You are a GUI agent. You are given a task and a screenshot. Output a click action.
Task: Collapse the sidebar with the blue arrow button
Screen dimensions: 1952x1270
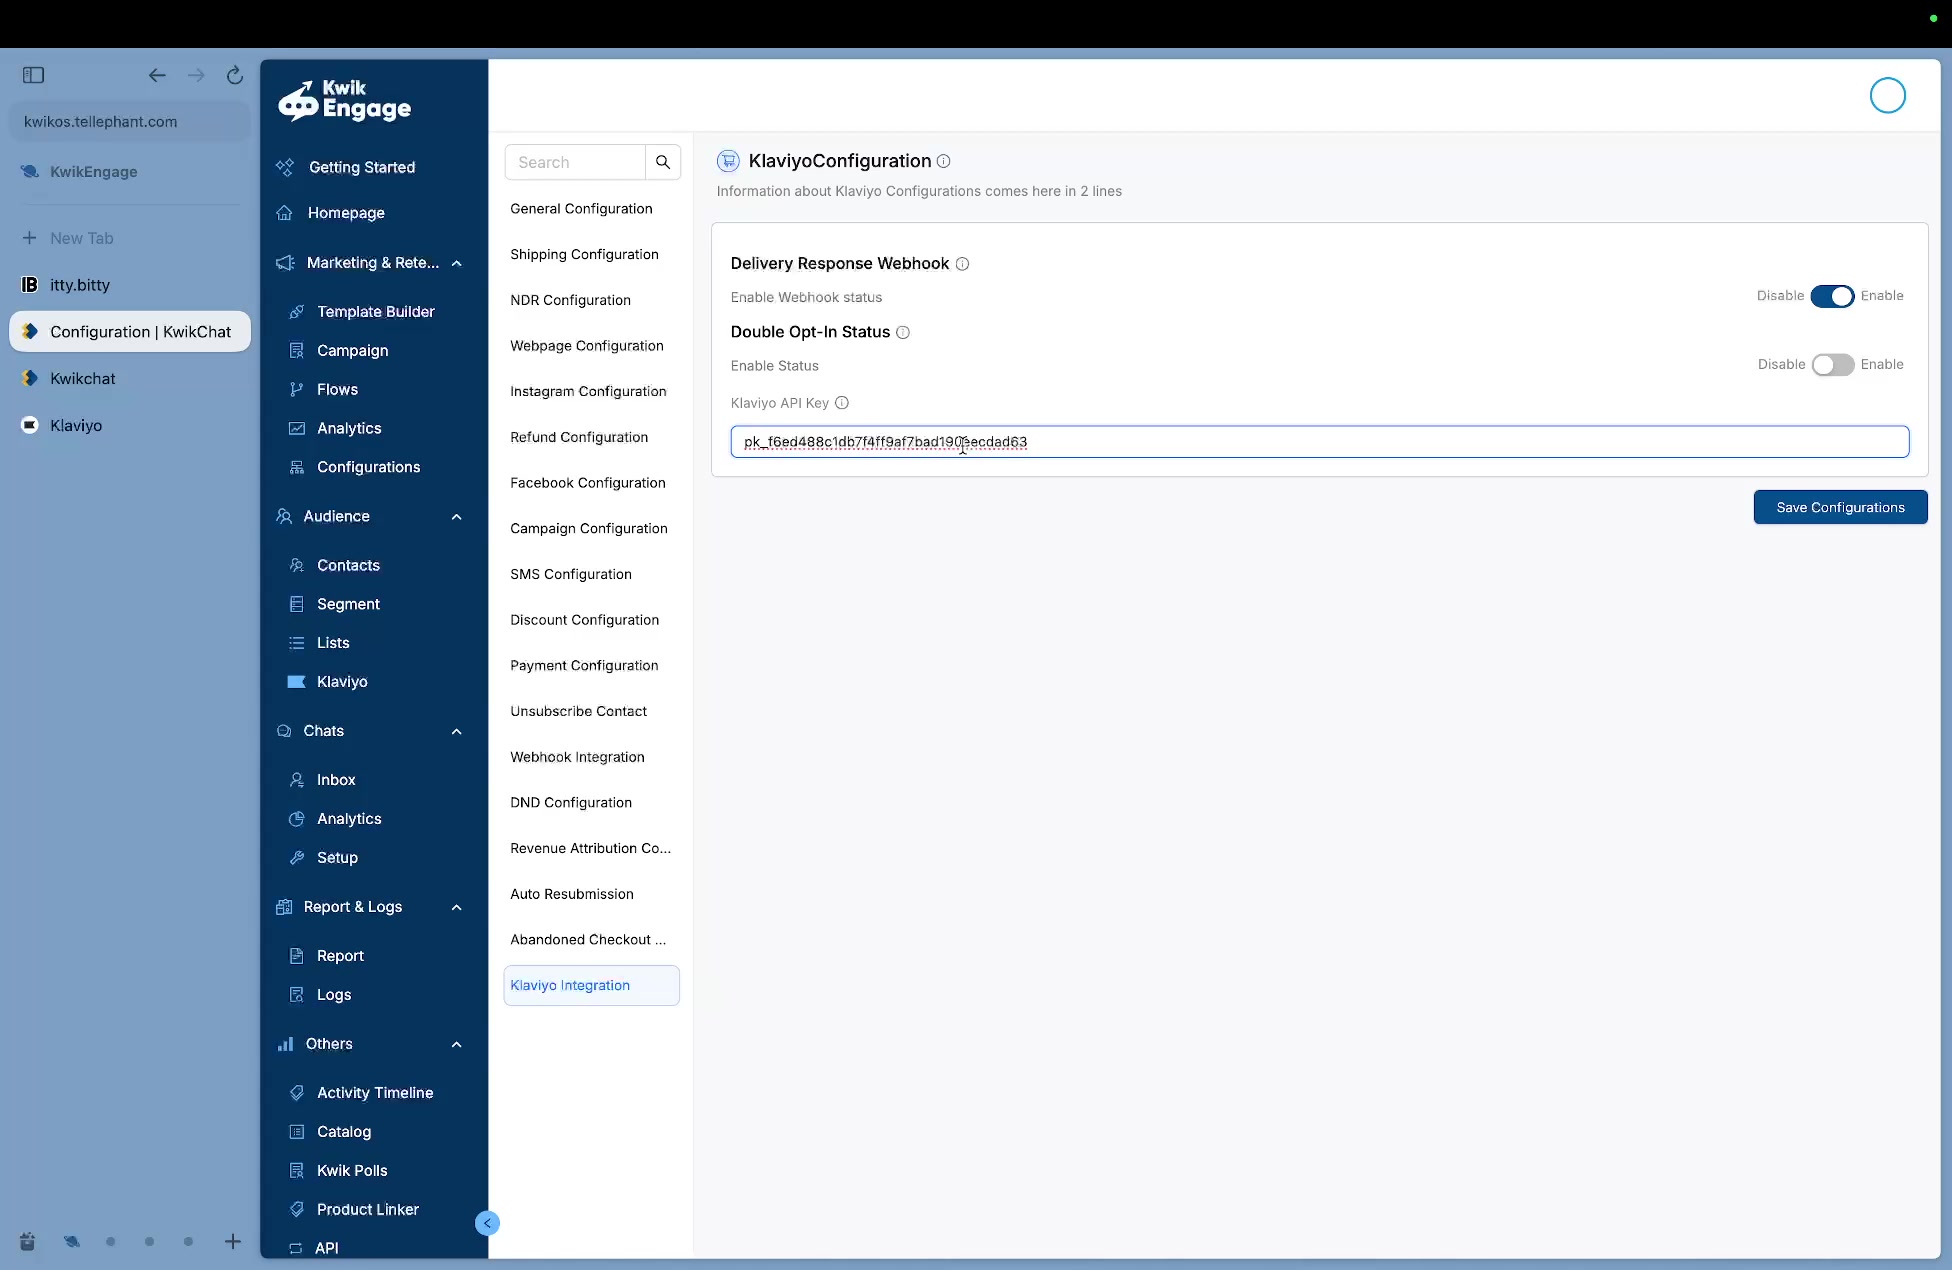(x=487, y=1223)
